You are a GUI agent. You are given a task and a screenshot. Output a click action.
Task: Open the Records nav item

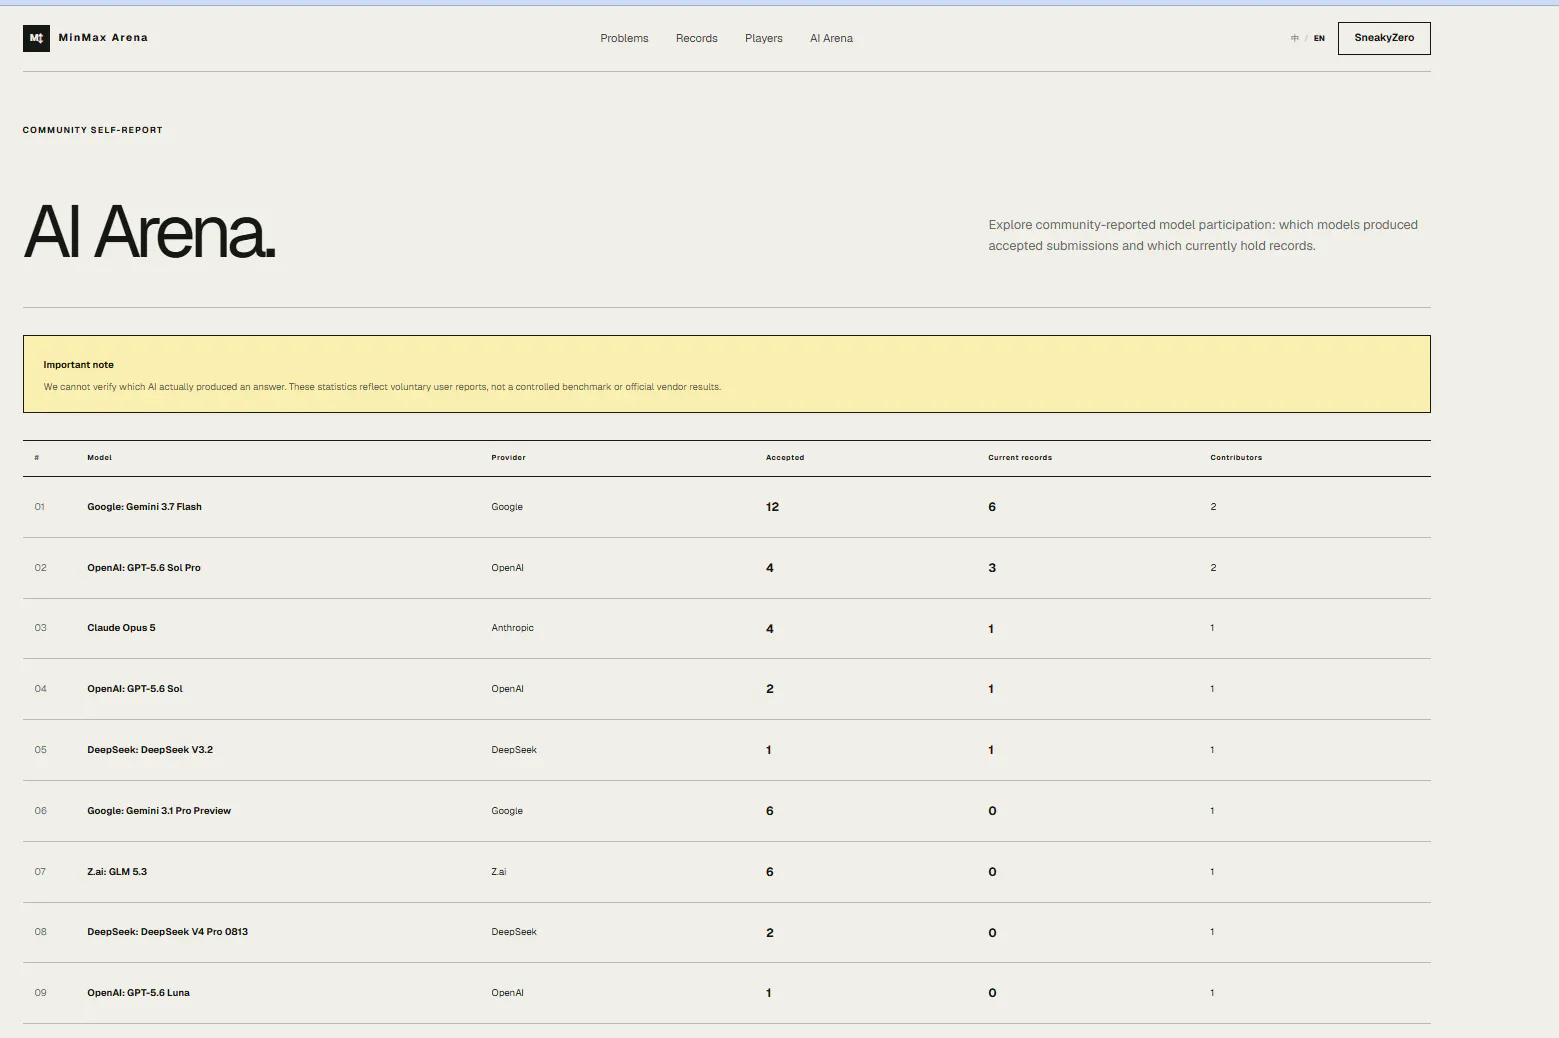click(x=696, y=38)
